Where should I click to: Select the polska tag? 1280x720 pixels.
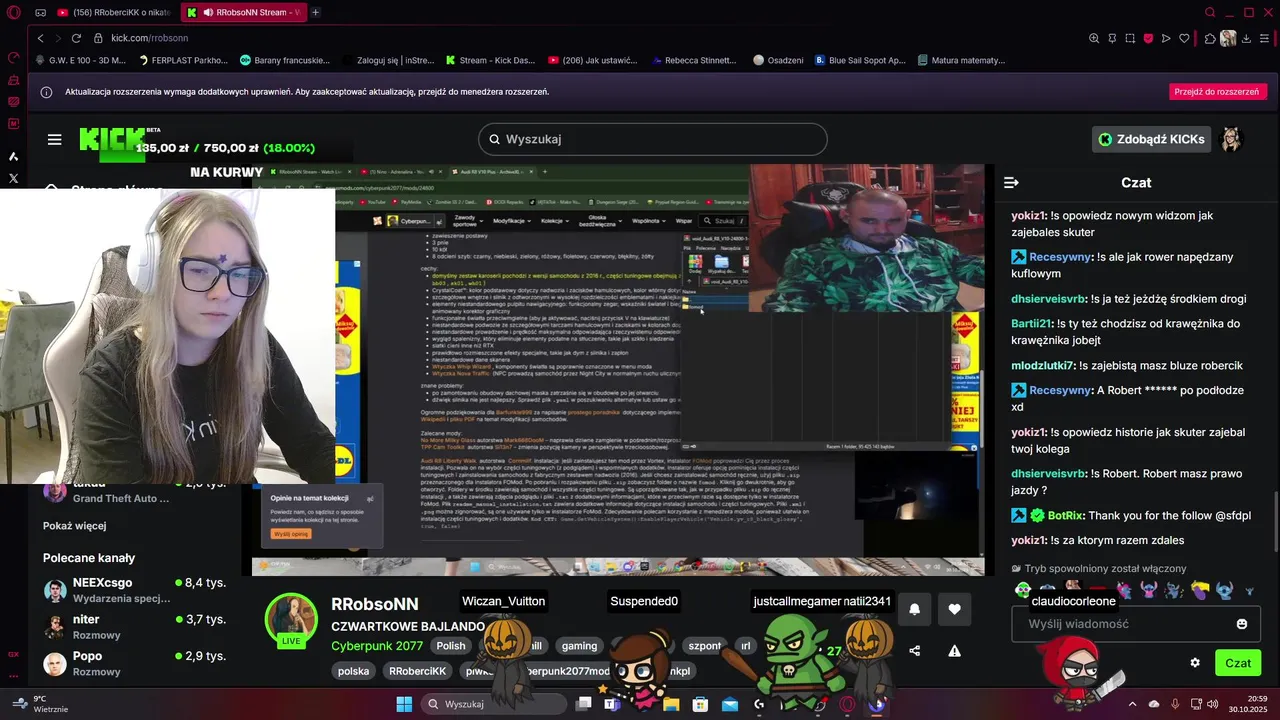tap(353, 671)
